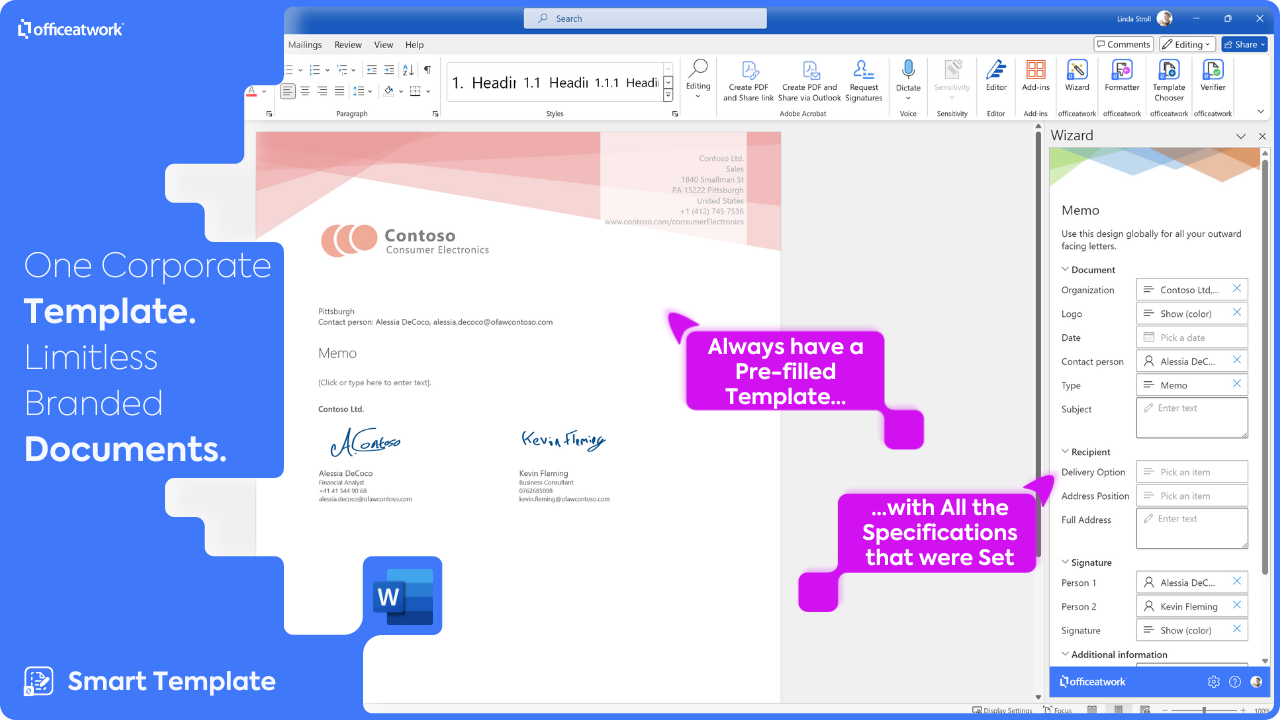Clear the Type field value
The image size is (1280, 720).
point(1237,385)
